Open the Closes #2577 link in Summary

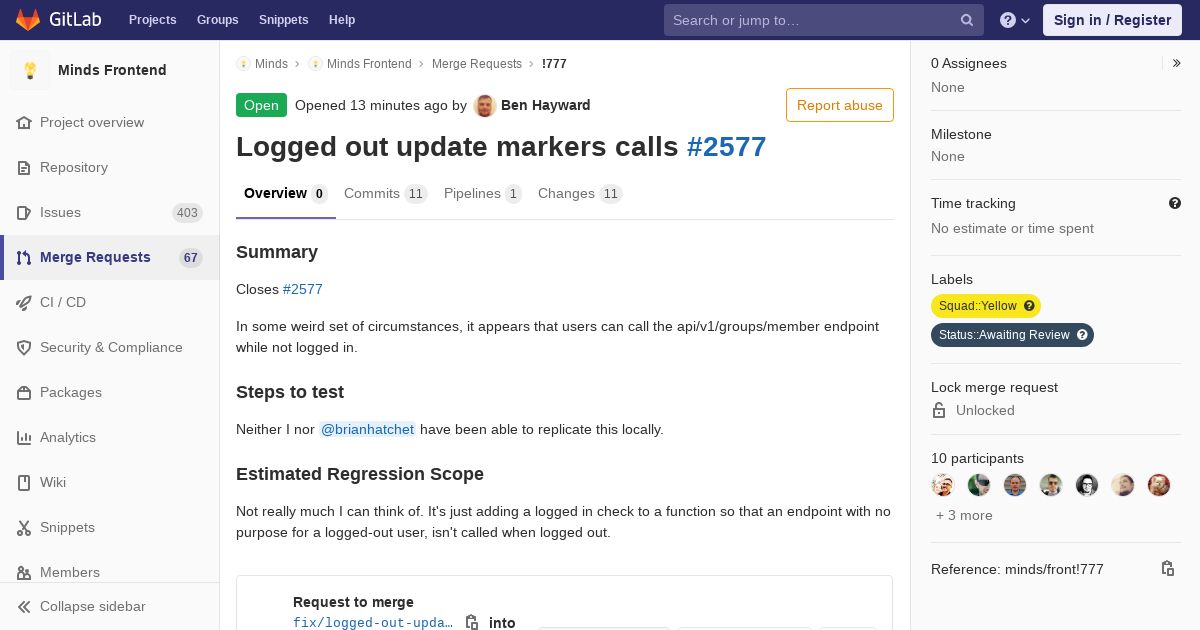[x=303, y=289]
